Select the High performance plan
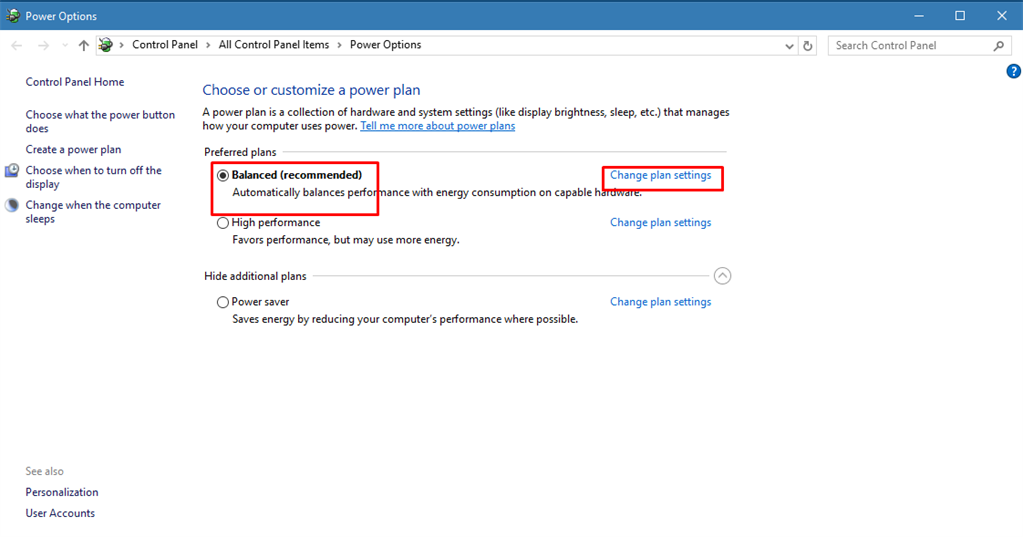The width and height of the screenshot is (1023, 537). coord(223,223)
